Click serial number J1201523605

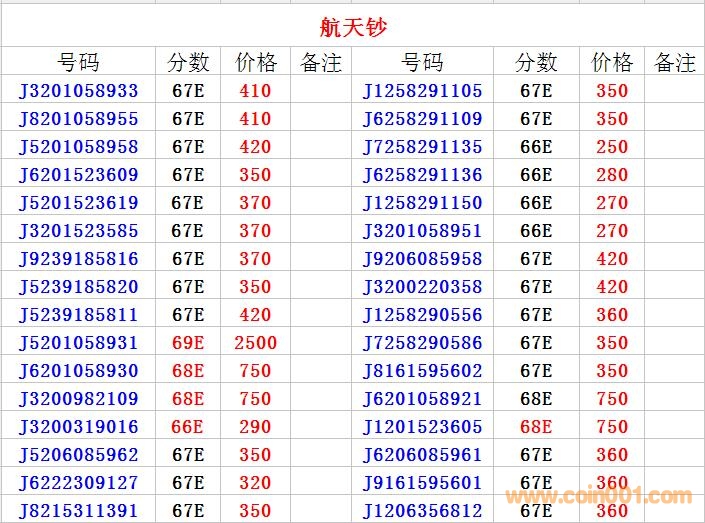422,427
